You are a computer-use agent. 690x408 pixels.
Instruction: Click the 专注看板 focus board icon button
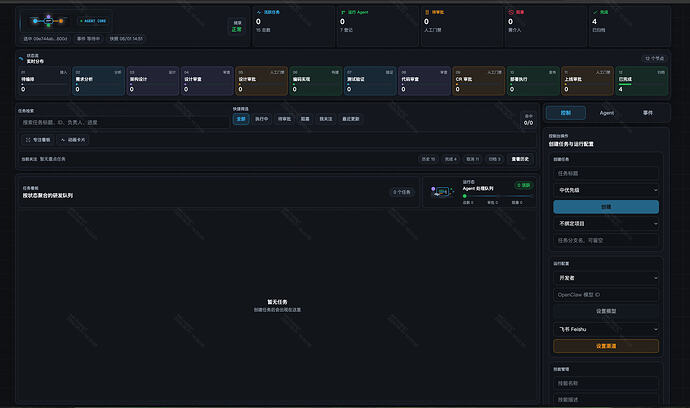(38, 140)
